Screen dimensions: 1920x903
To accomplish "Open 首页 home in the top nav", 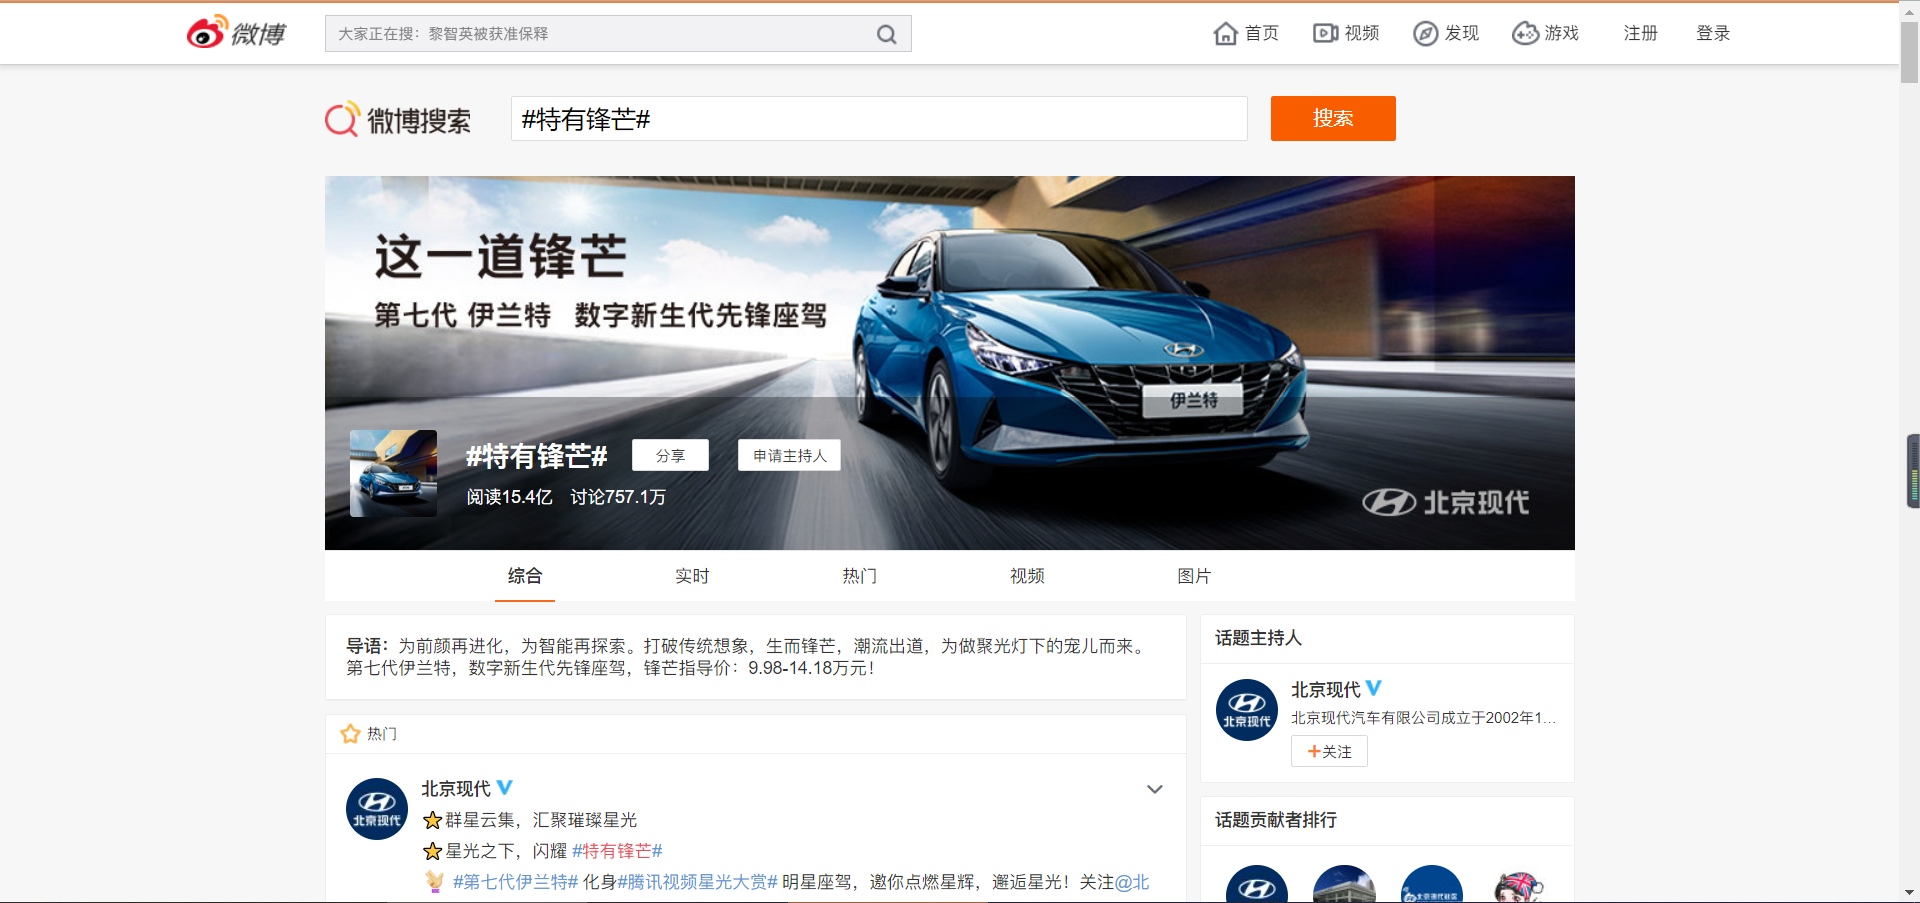I will (1246, 33).
